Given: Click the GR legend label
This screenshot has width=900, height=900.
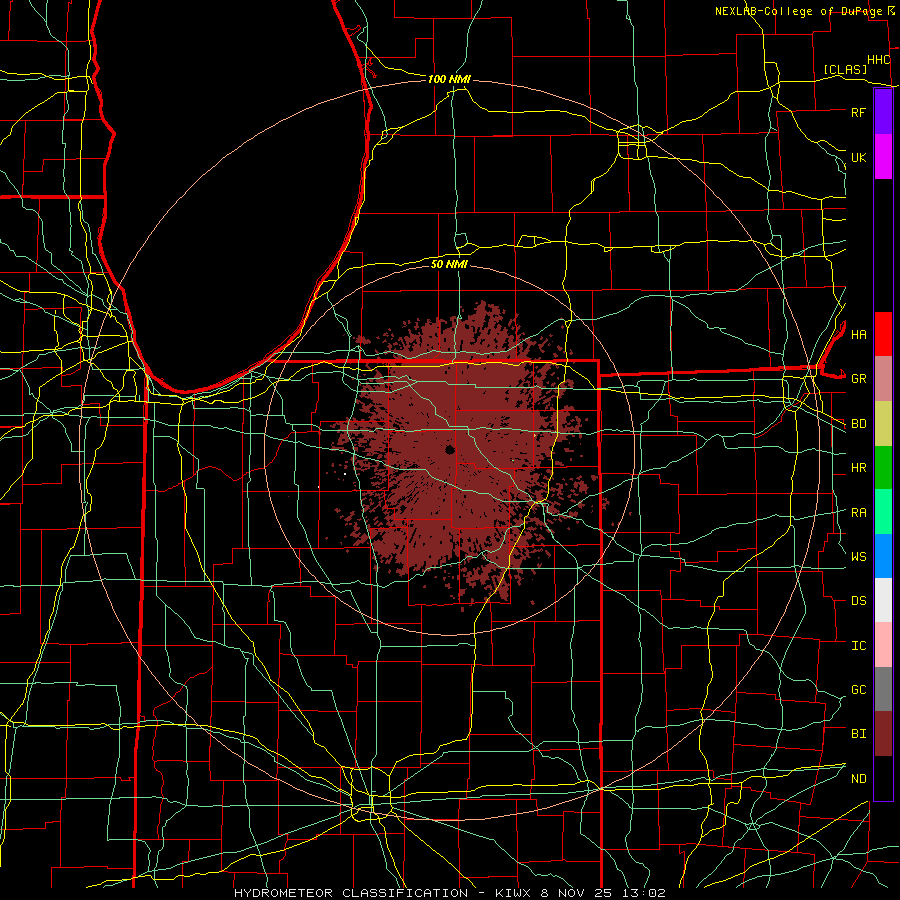Looking at the screenshot, I should [858, 379].
